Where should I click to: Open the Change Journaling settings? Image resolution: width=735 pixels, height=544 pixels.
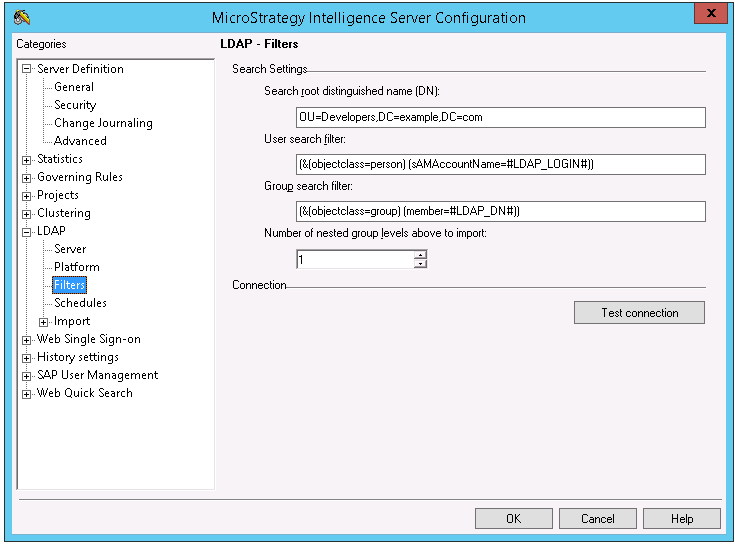pyautogui.click(x=103, y=123)
